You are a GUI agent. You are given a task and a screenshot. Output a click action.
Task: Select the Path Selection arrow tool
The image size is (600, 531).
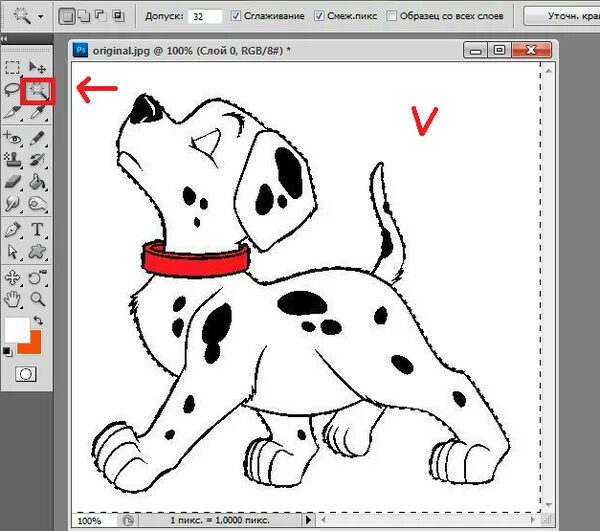(x=13, y=252)
